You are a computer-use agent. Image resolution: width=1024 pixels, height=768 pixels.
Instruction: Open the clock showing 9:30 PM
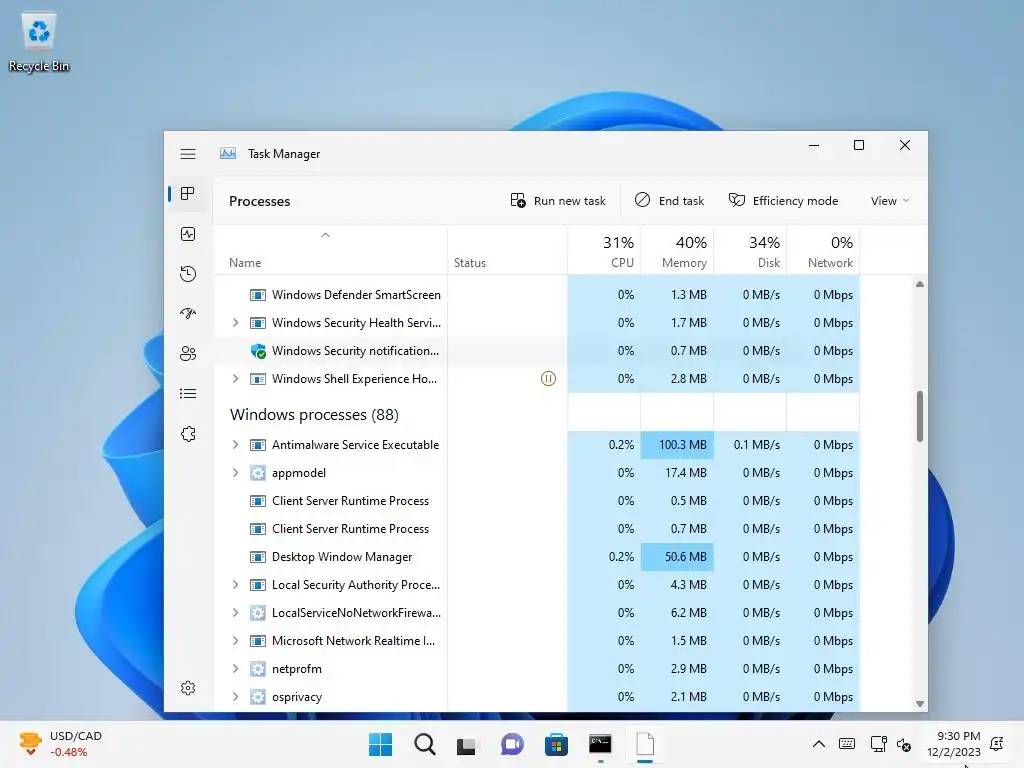[x=954, y=744]
